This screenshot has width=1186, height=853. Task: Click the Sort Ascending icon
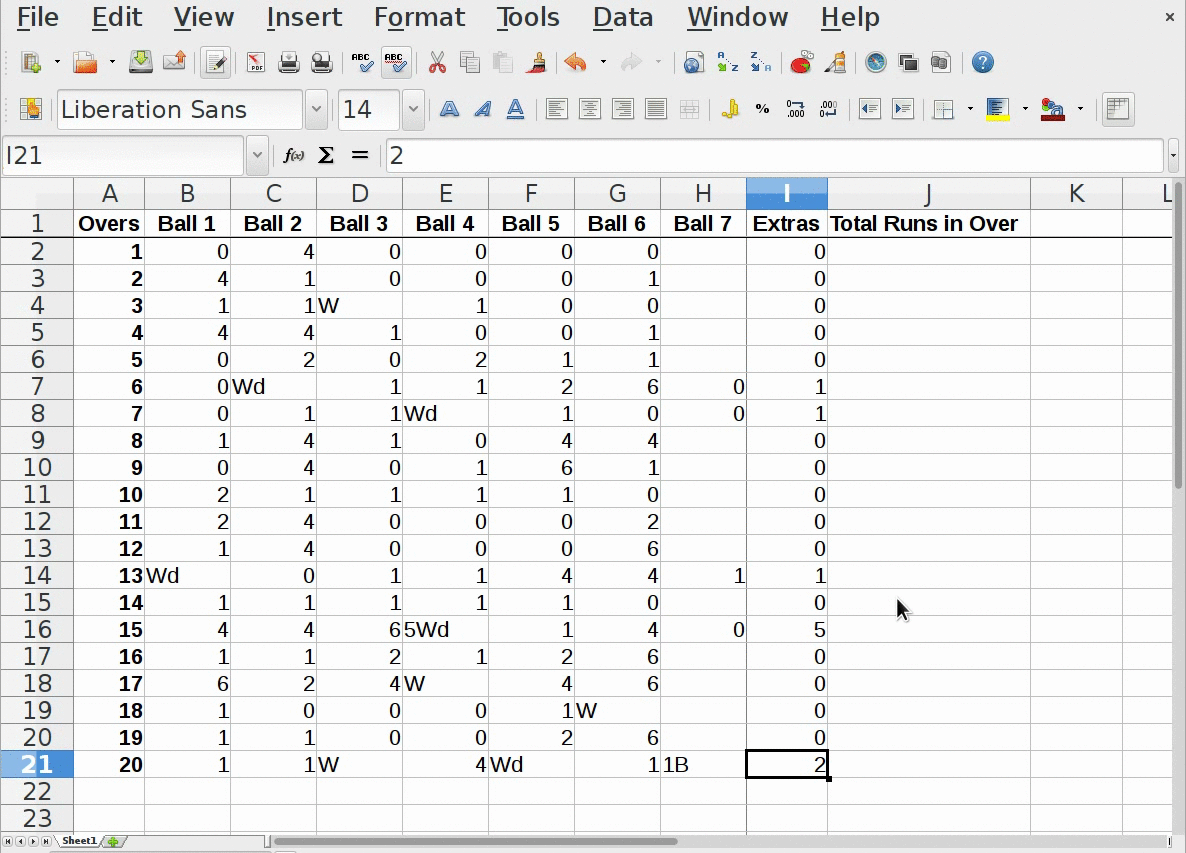(x=727, y=63)
